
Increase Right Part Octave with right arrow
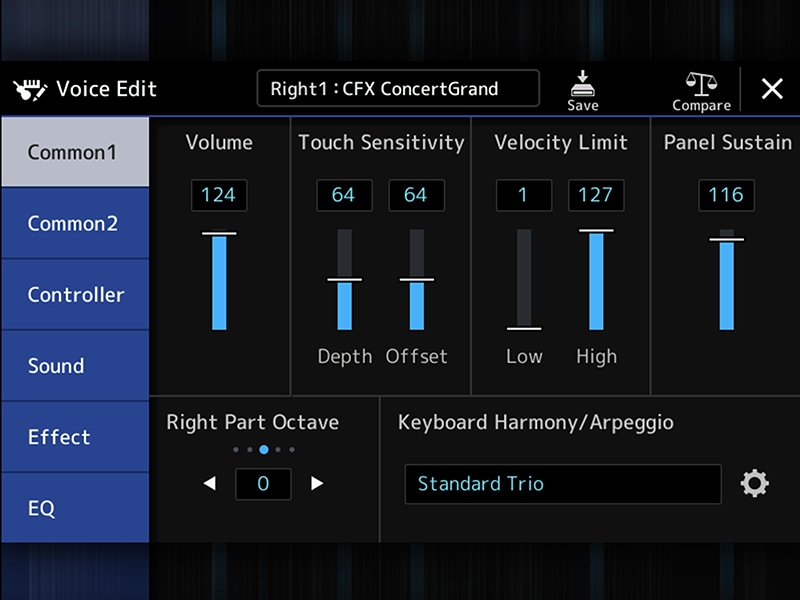click(315, 484)
